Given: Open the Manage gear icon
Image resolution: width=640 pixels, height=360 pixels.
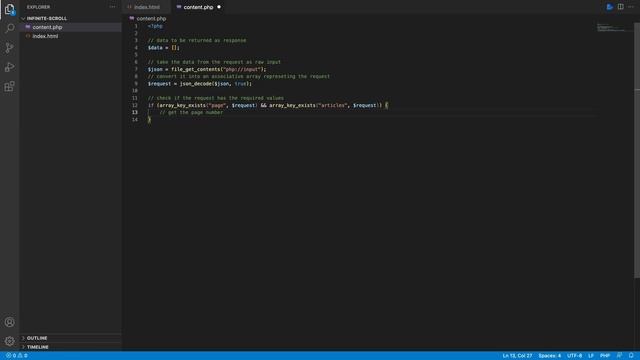Looking at the screenshot, I should 9,341.
